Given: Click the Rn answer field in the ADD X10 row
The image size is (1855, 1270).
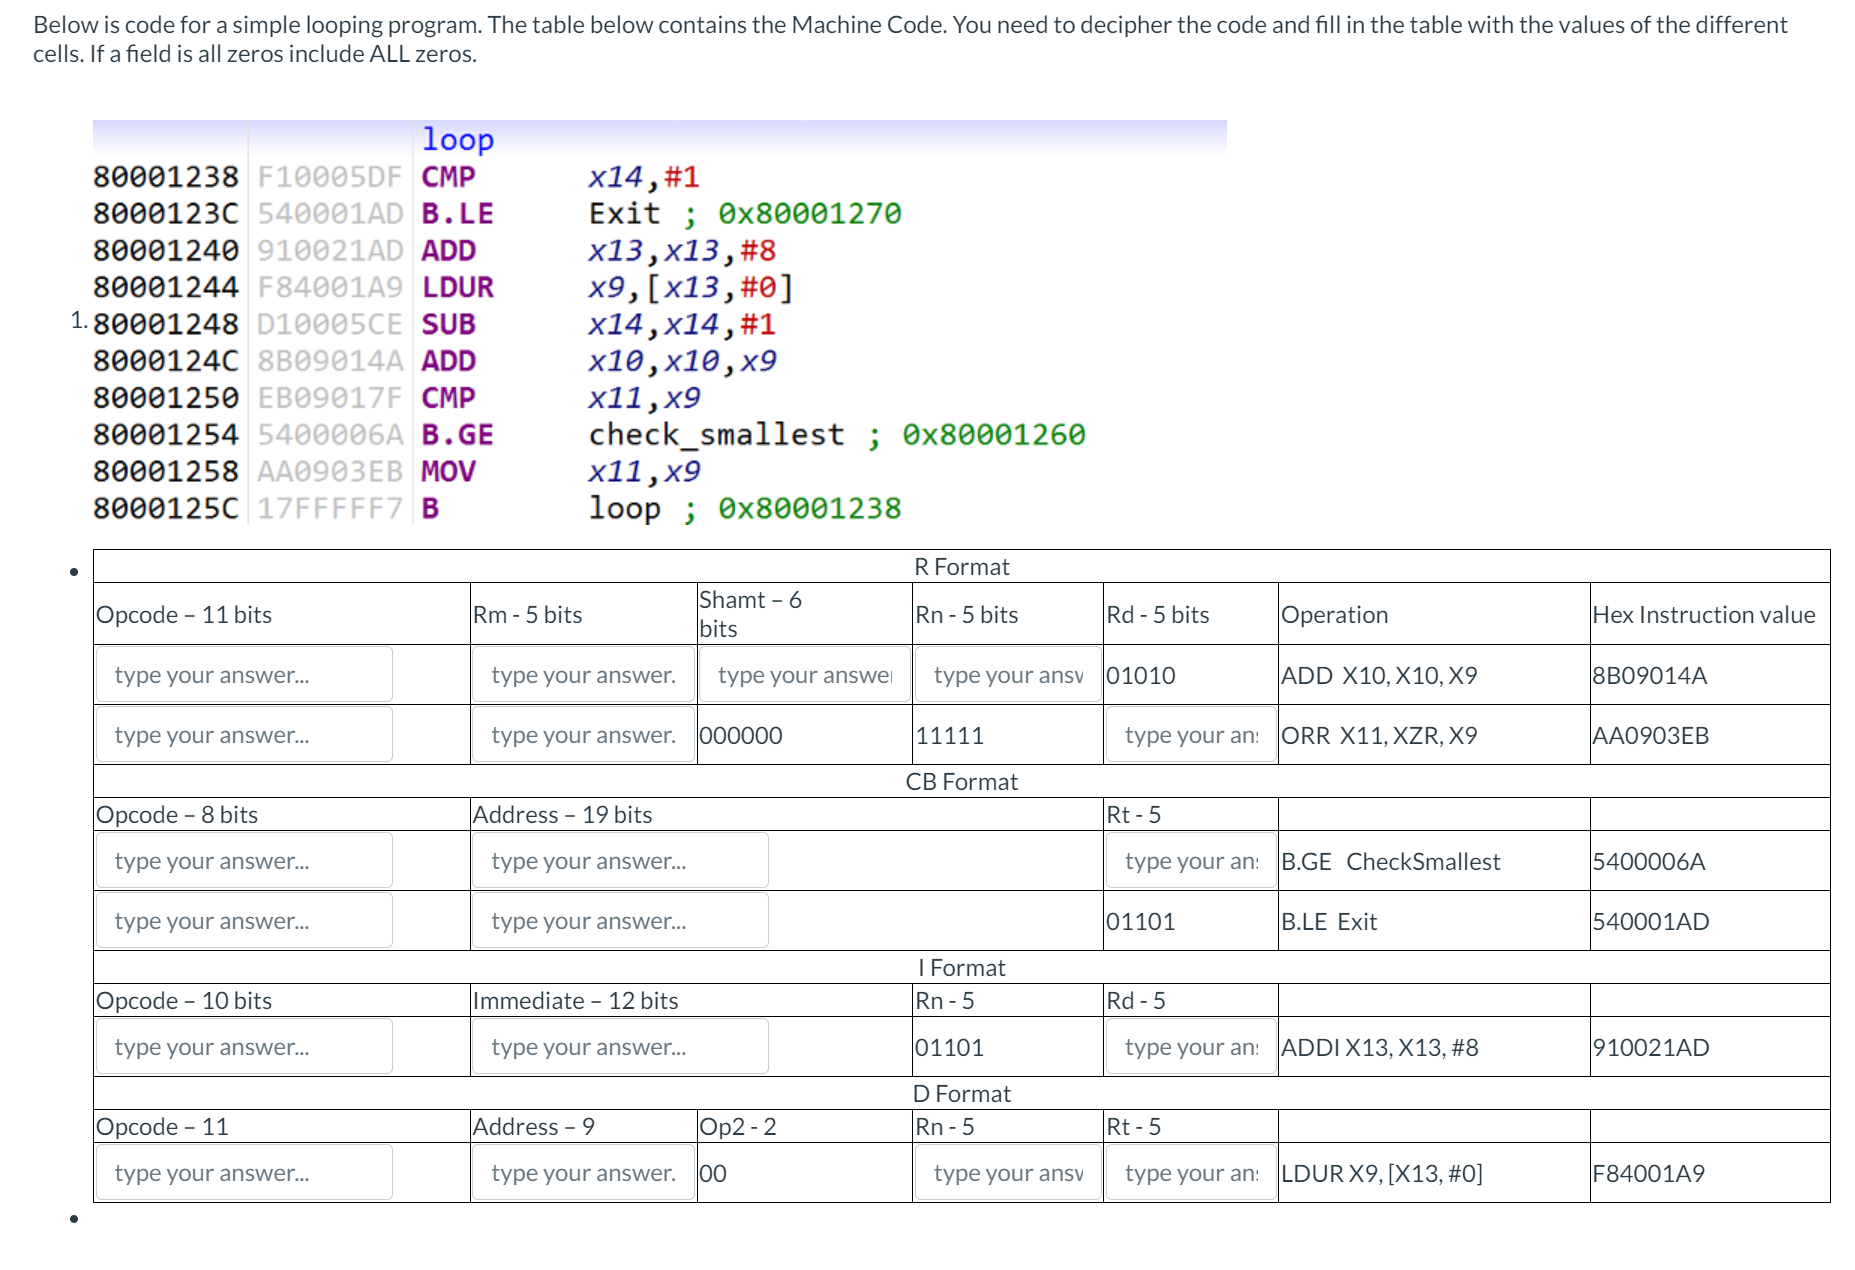Looking at the screenshot, I should coord(1005,674).
